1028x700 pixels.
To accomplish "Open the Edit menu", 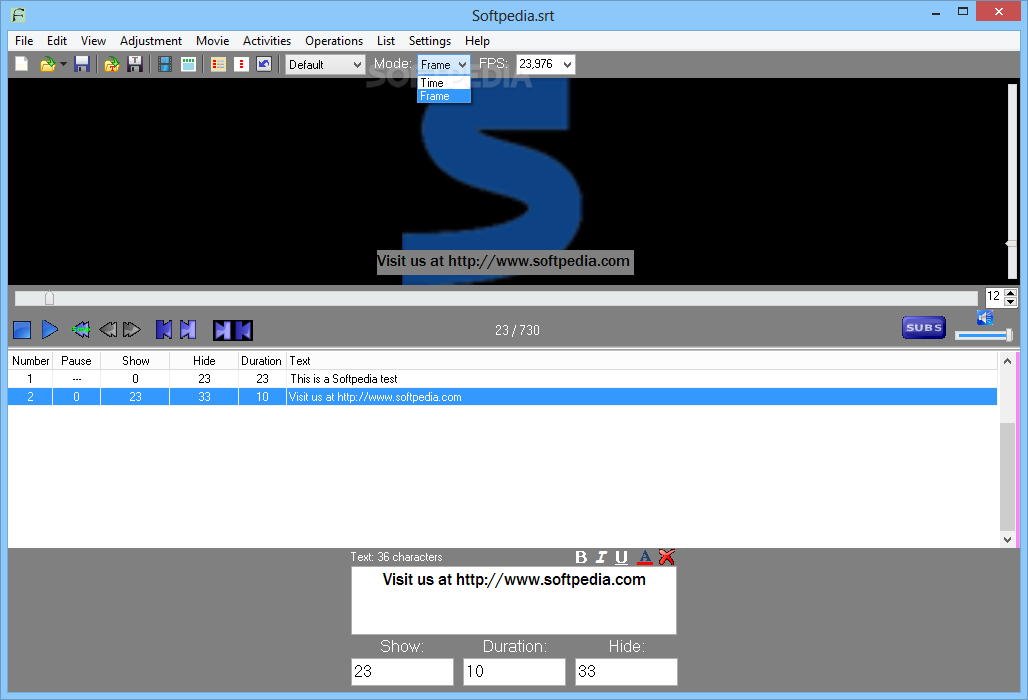I will tap(57, 41).
